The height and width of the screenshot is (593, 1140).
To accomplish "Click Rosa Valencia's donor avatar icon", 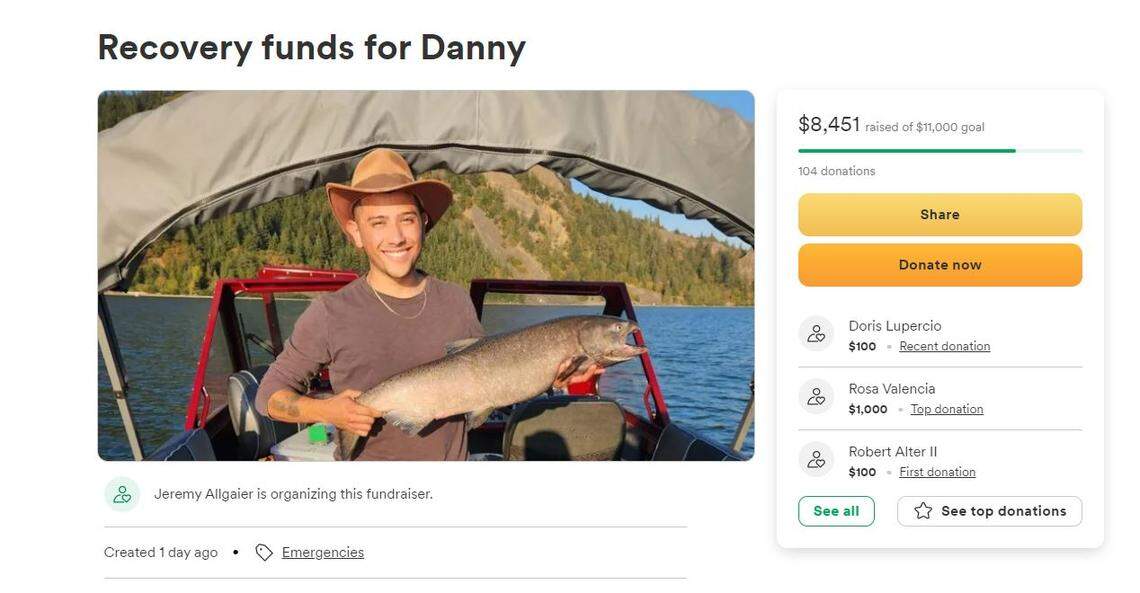I will [816, 396].
